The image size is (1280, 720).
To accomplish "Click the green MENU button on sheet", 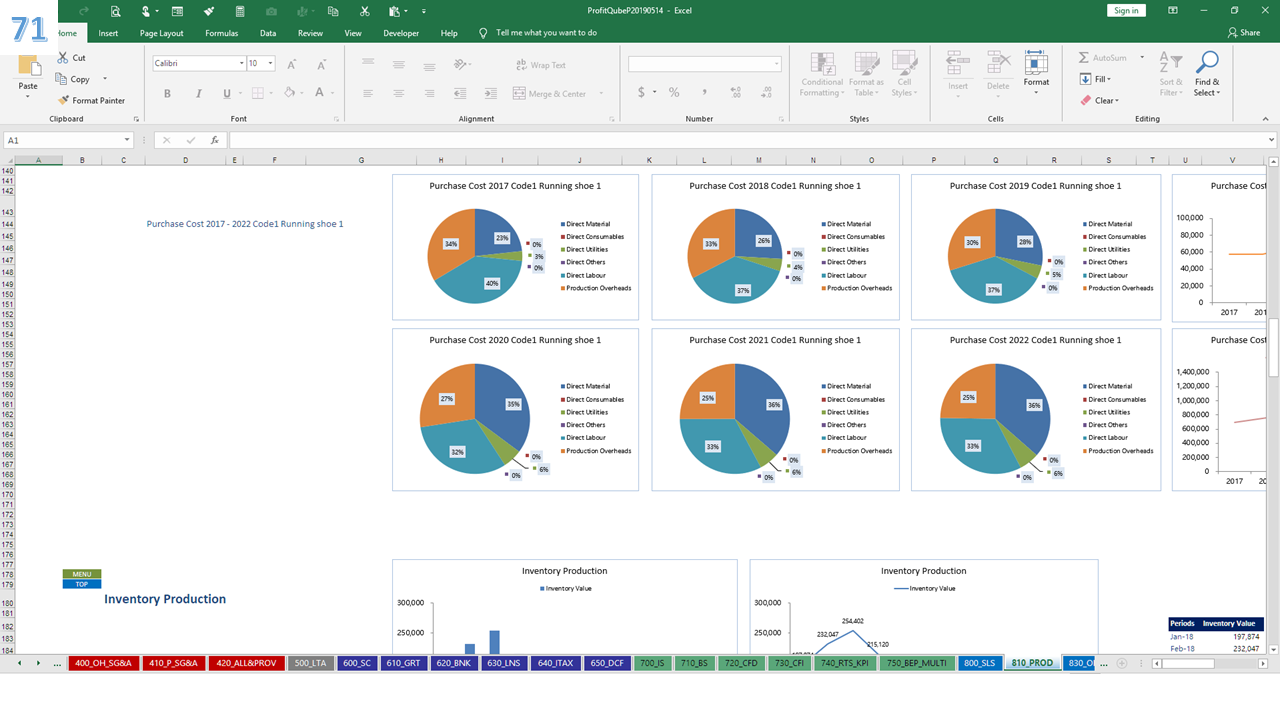I will click(82, 574).
